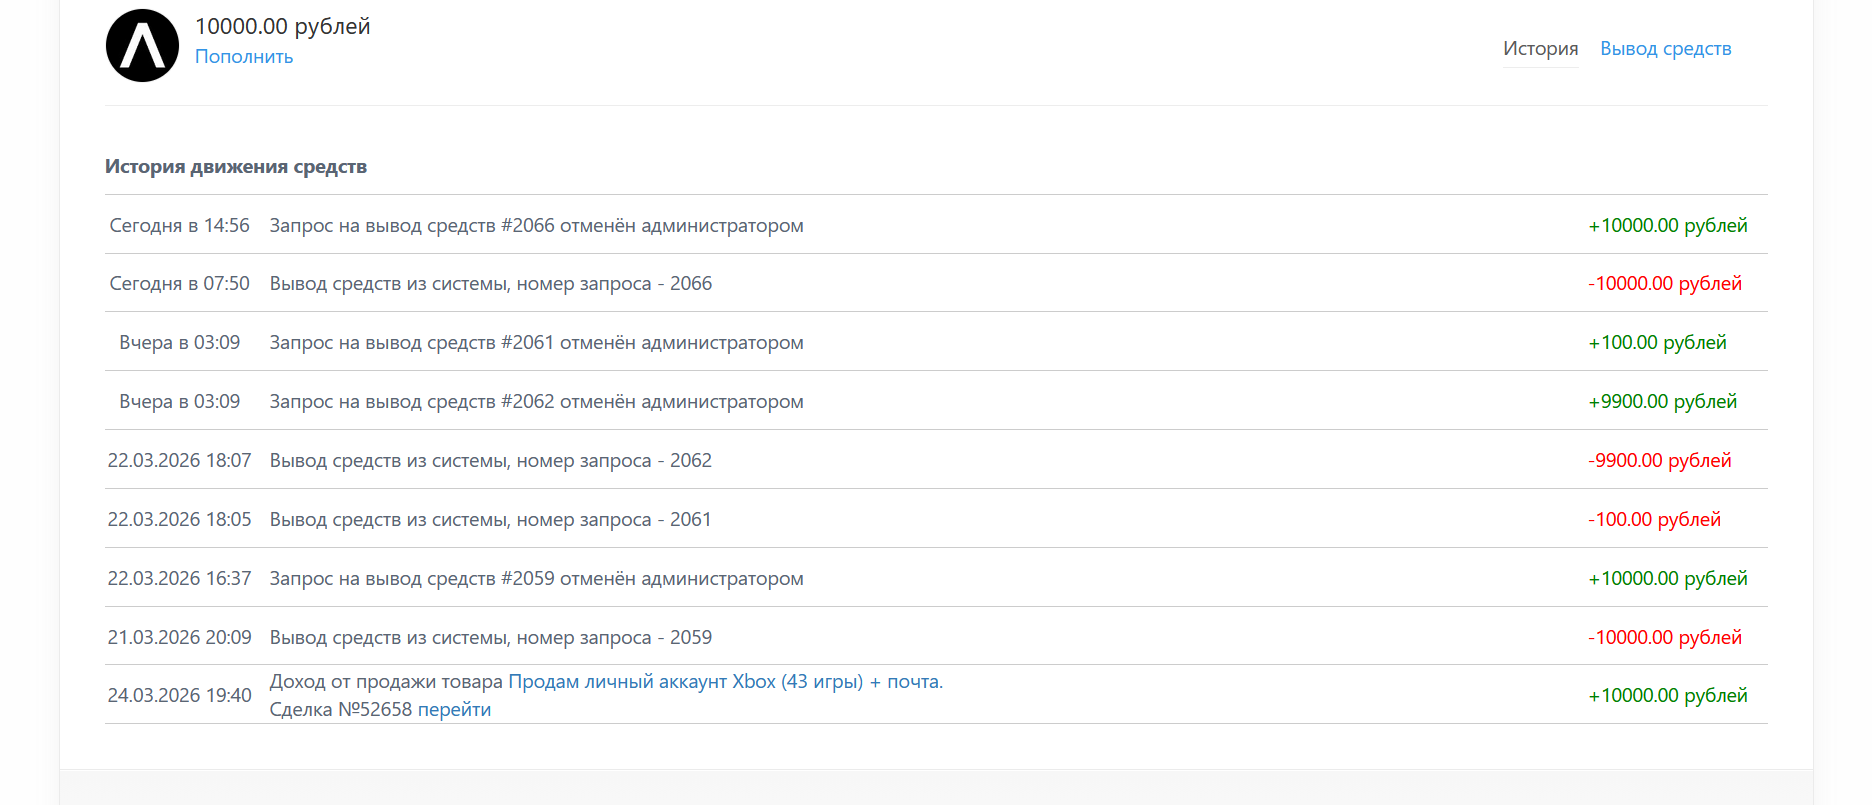
Task: Open the Вывод средств tab
Action: pyautogui.click(x=1665, y=49)
